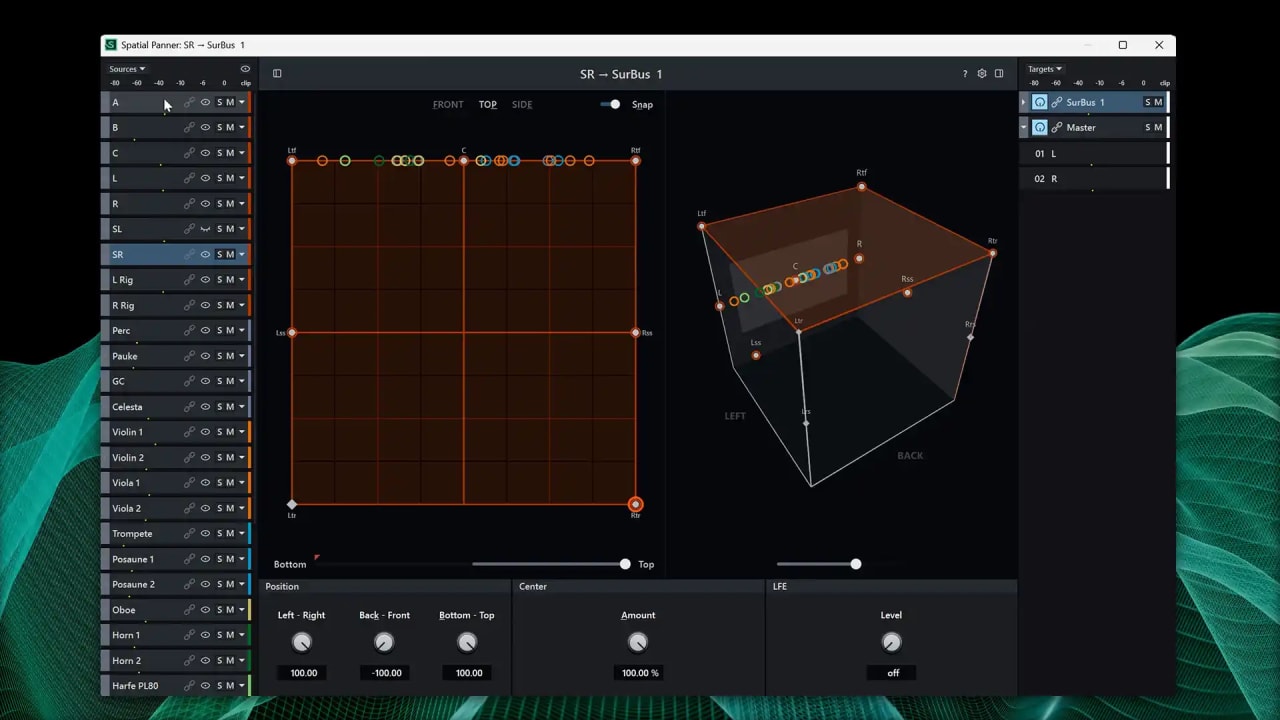This screenshot has width=1280, height=720.
Task: Open the help question mark
Action: pyautogui.click(x=965, y=74)
